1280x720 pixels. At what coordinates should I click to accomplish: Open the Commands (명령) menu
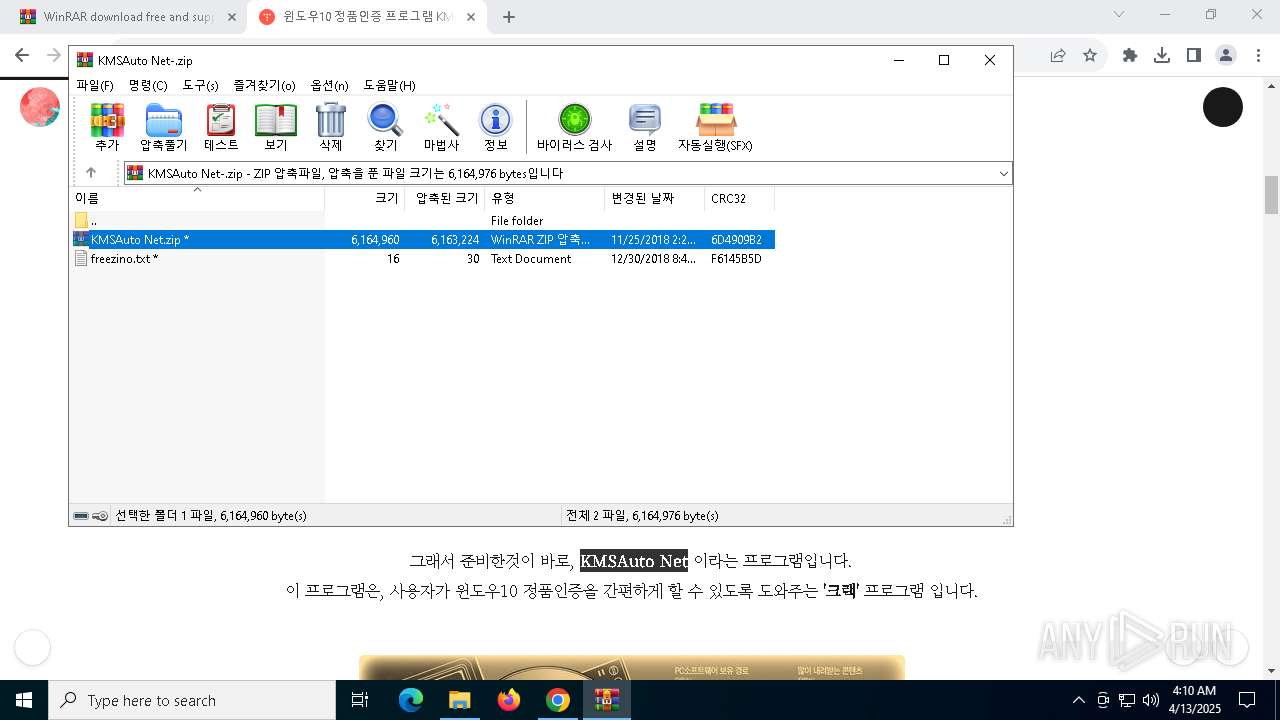tap(148, 86)
